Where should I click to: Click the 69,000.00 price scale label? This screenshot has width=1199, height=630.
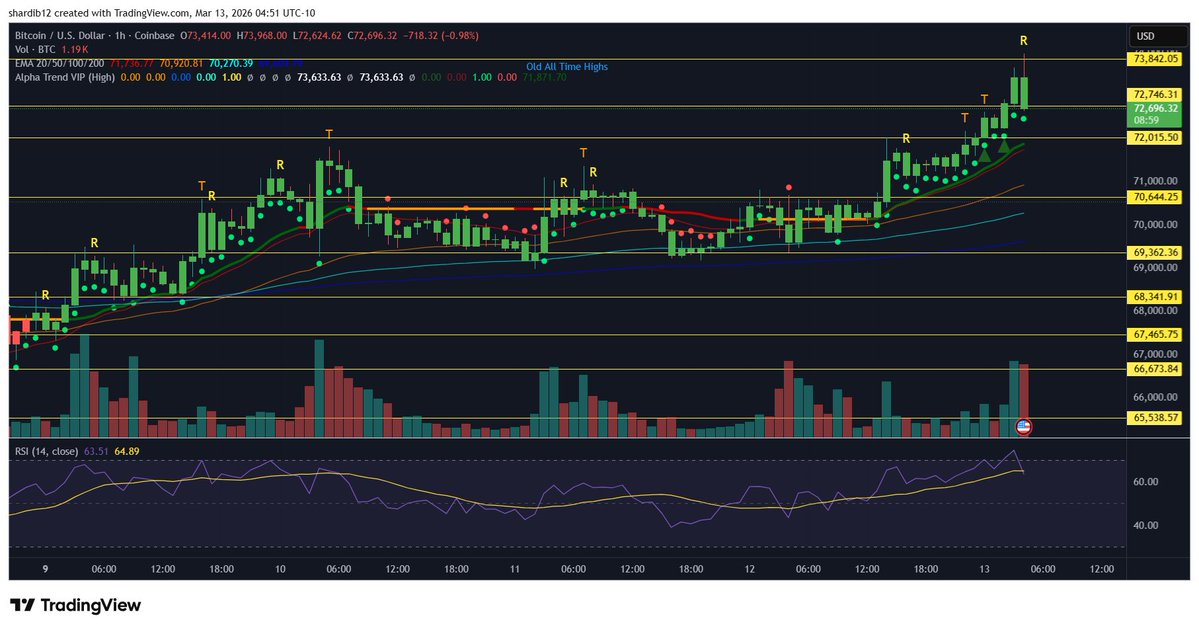click(1155, 268)
